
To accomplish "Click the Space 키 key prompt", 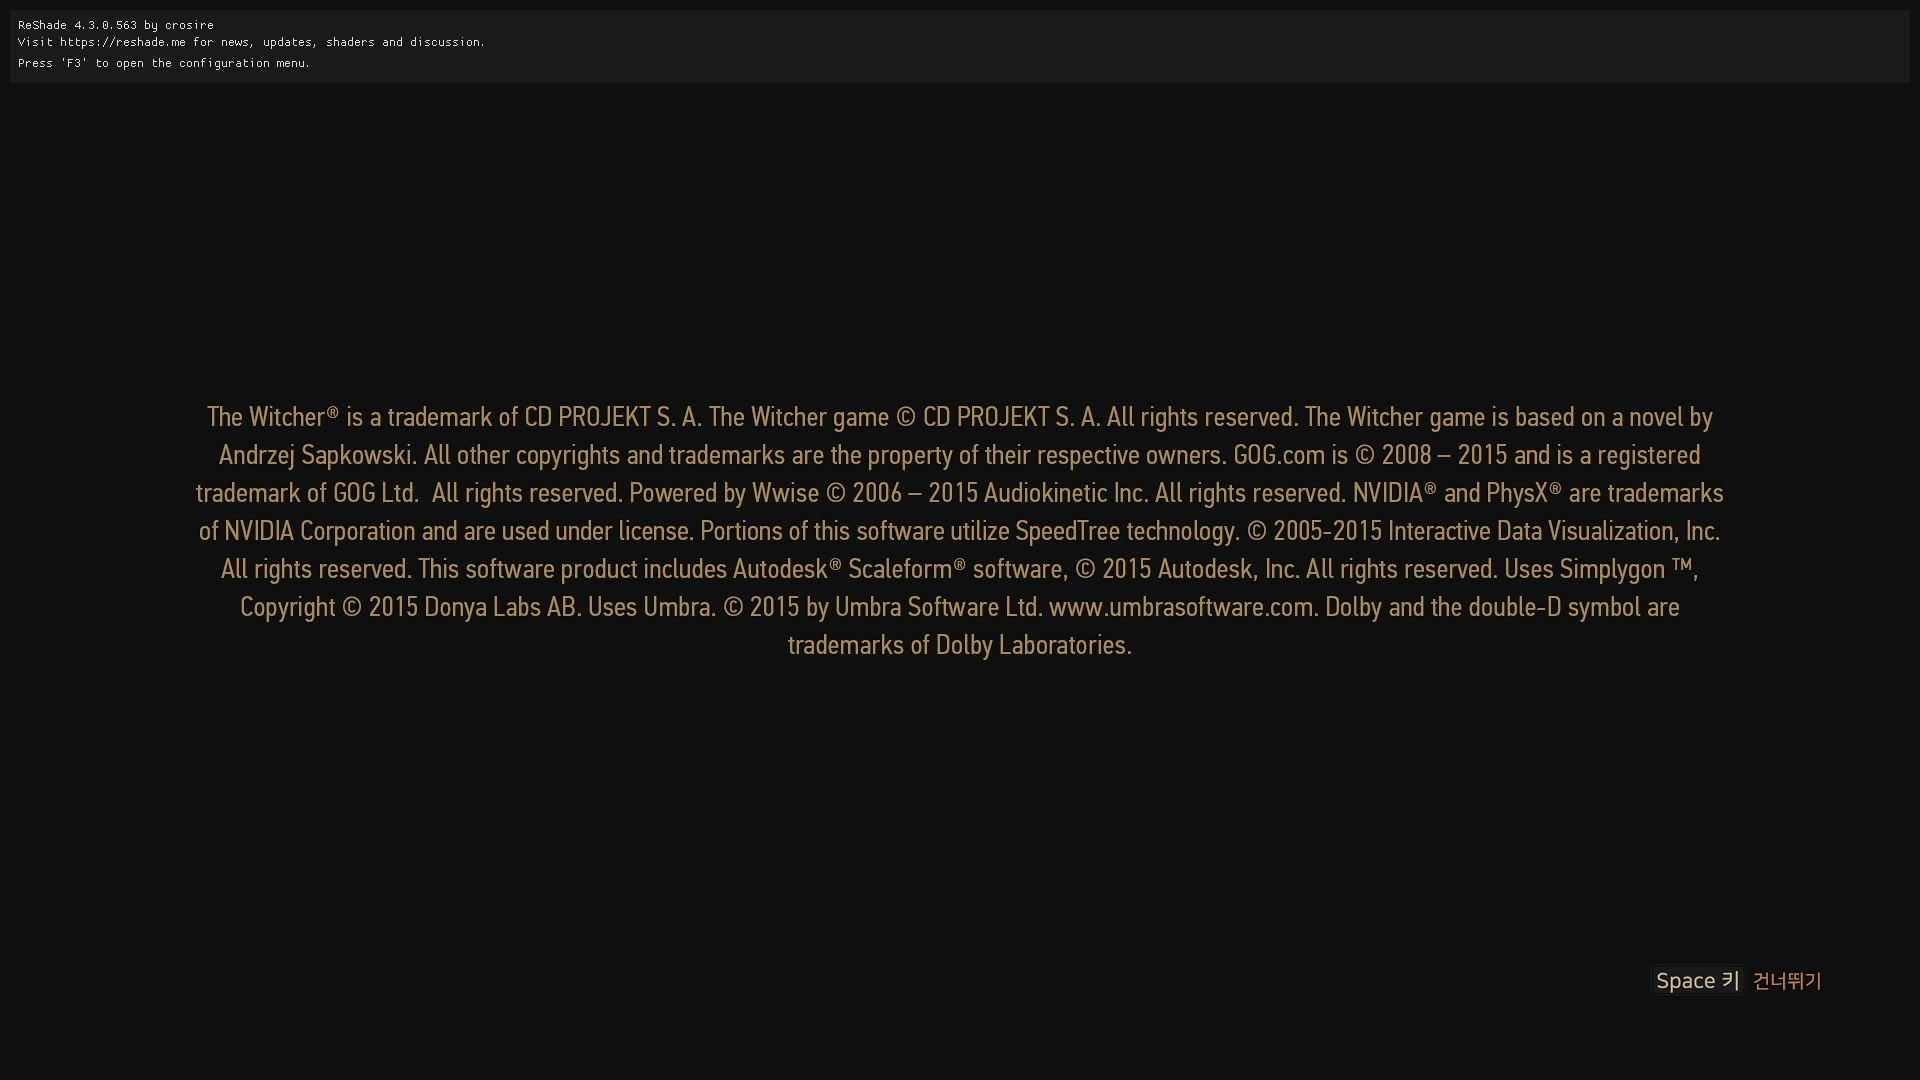I will 1697,980.
